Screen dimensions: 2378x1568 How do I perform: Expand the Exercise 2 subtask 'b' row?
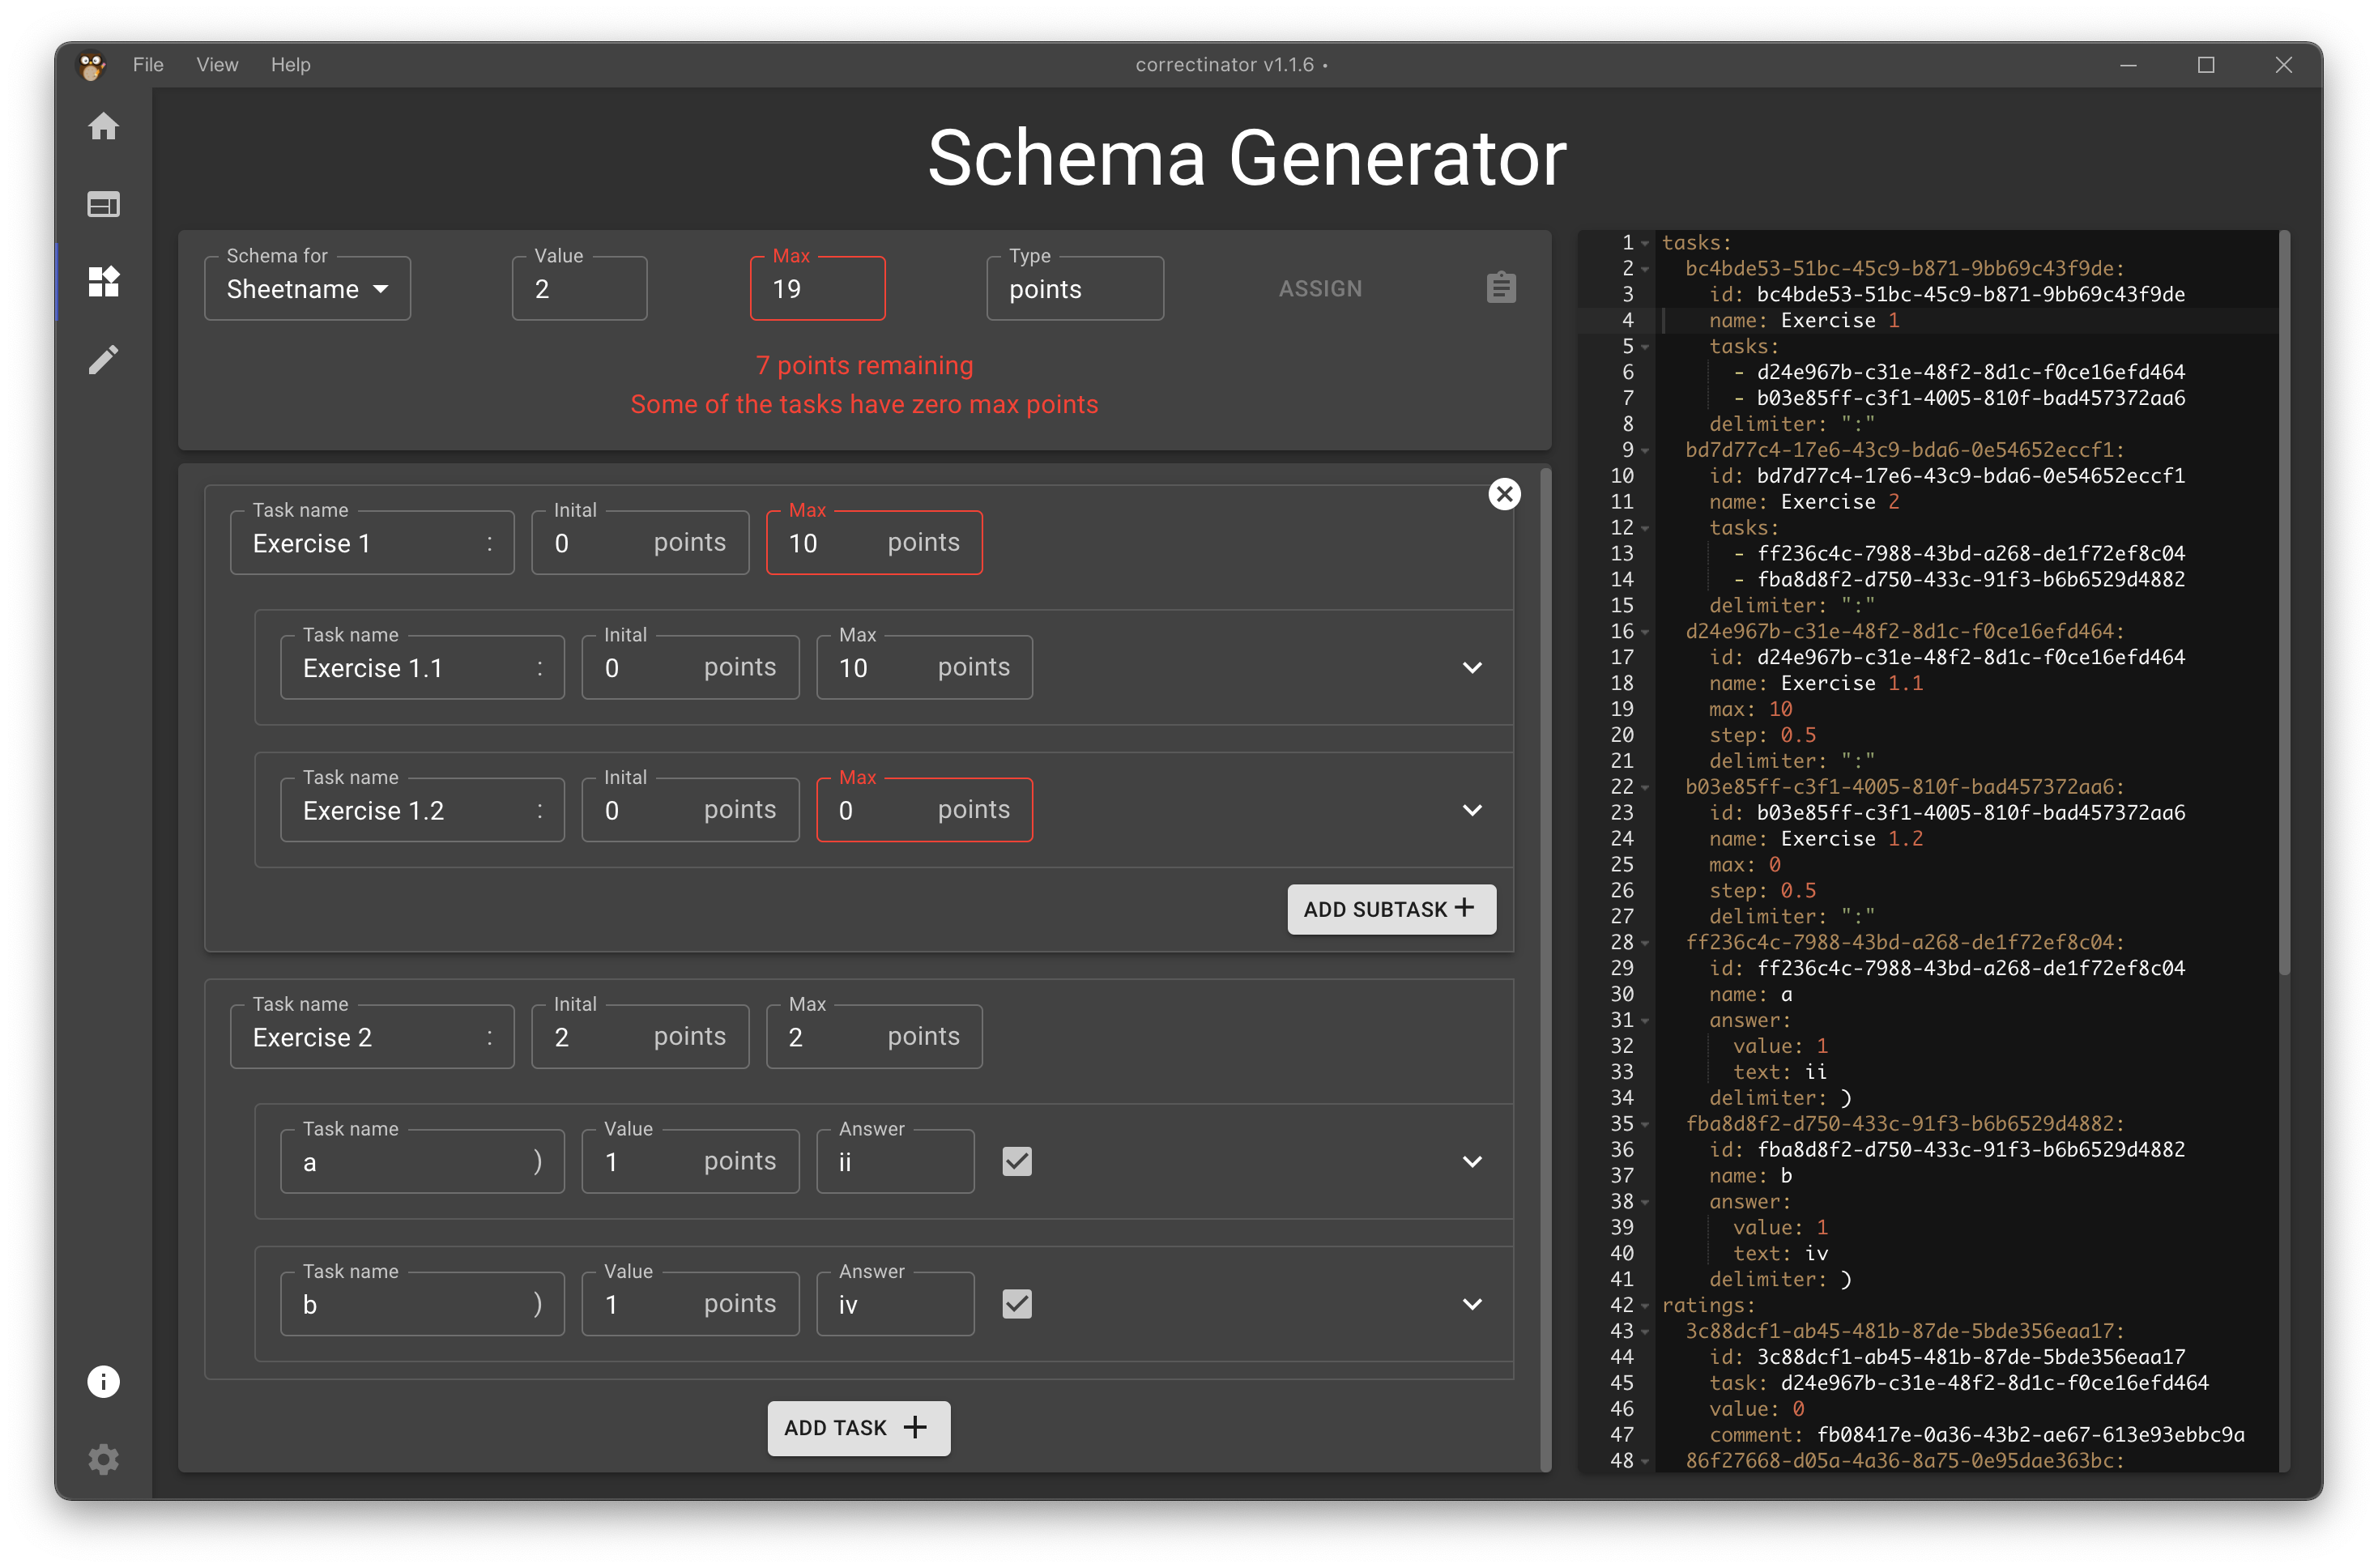[1473, 1304]
